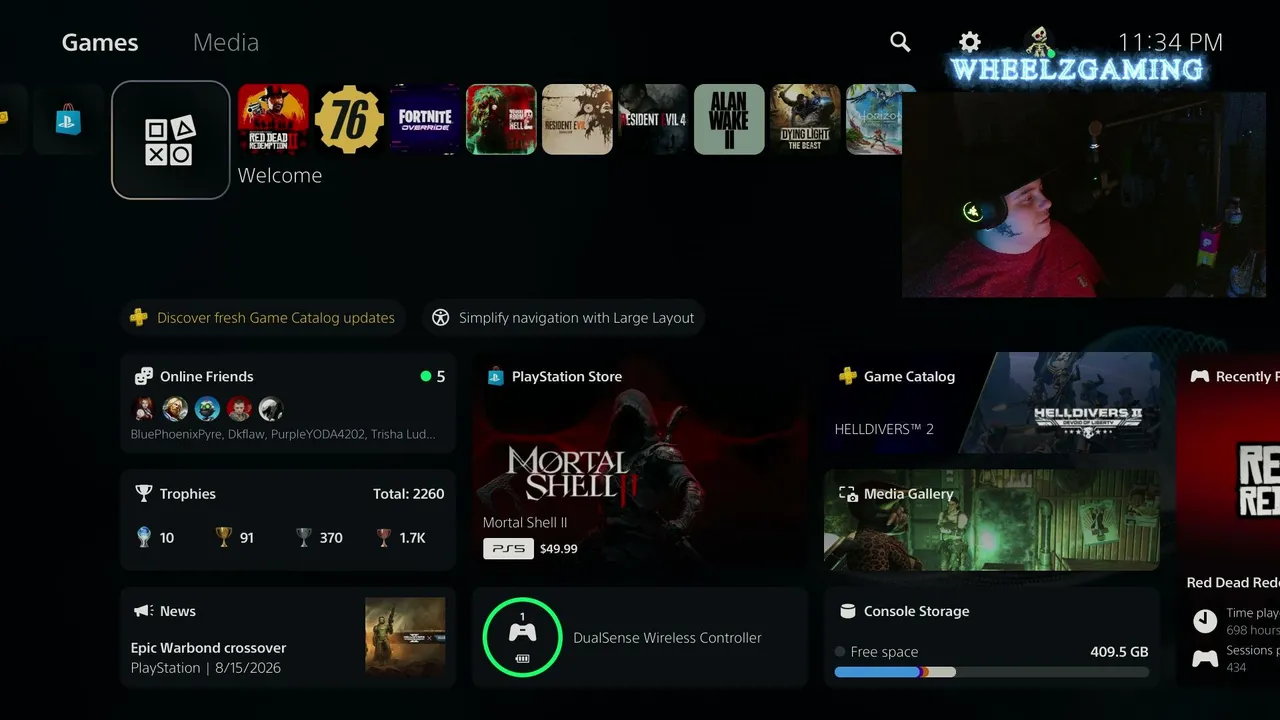The width and height of the screenshot is (1280, 720).
Task: Click the $49.99 price for Mortal Shell II
Action: click(558, 549)
